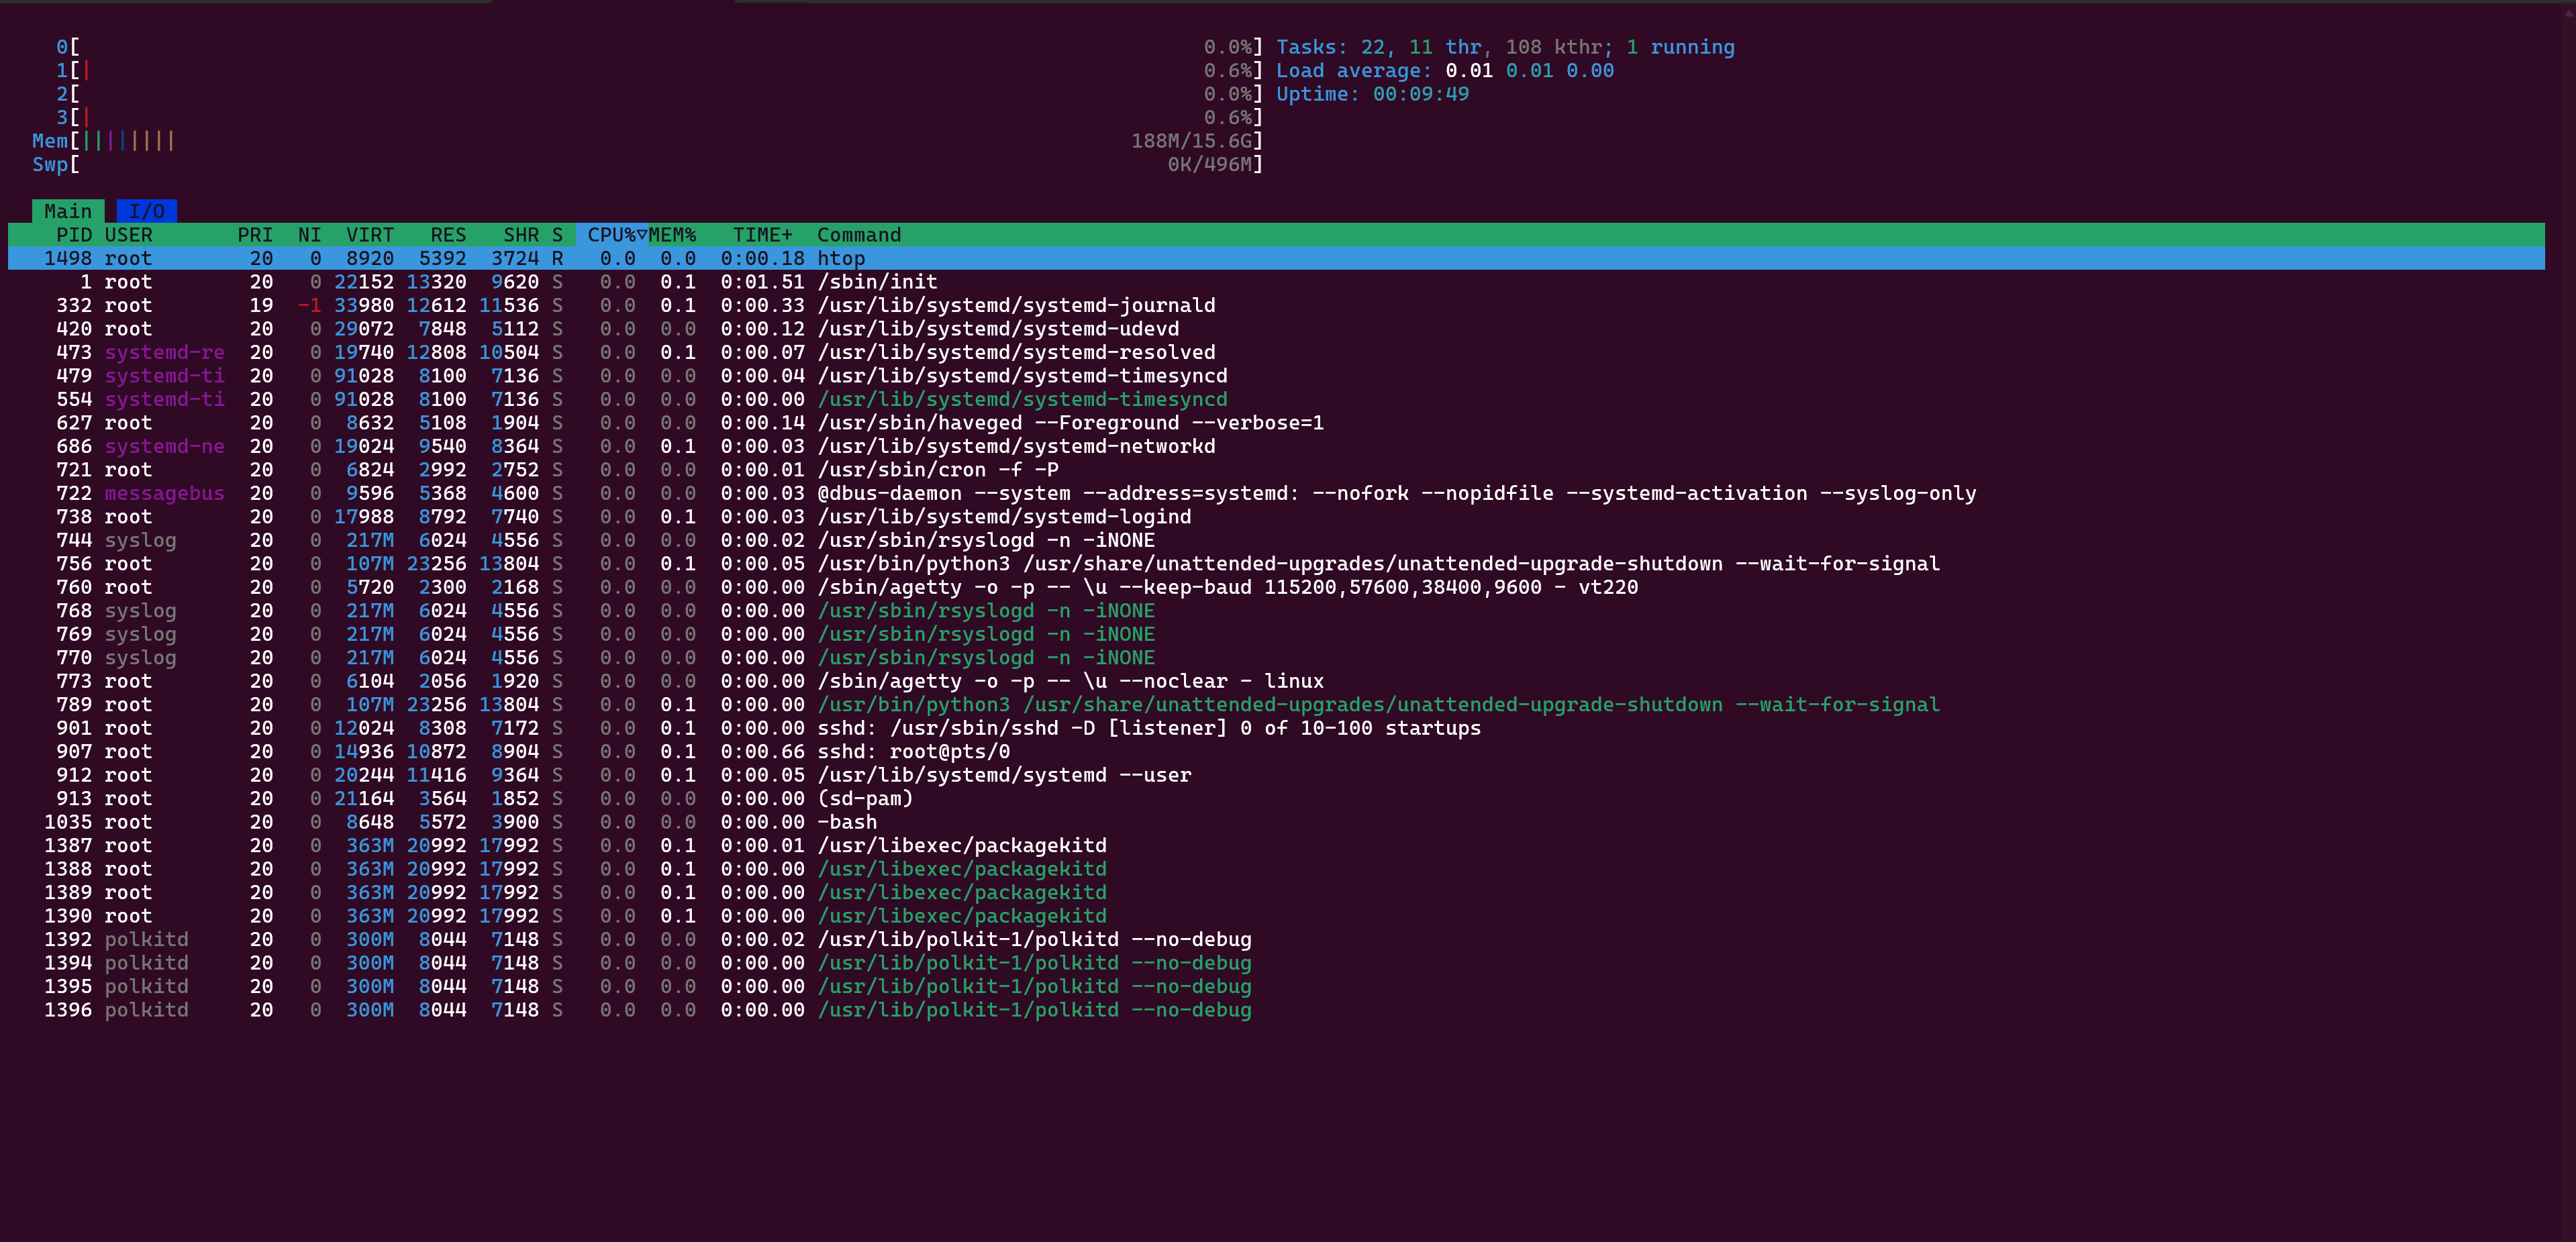Select rsyslogd thread with PID 770
The width and height of the screenshot is (2576, 1242).
1276,658
